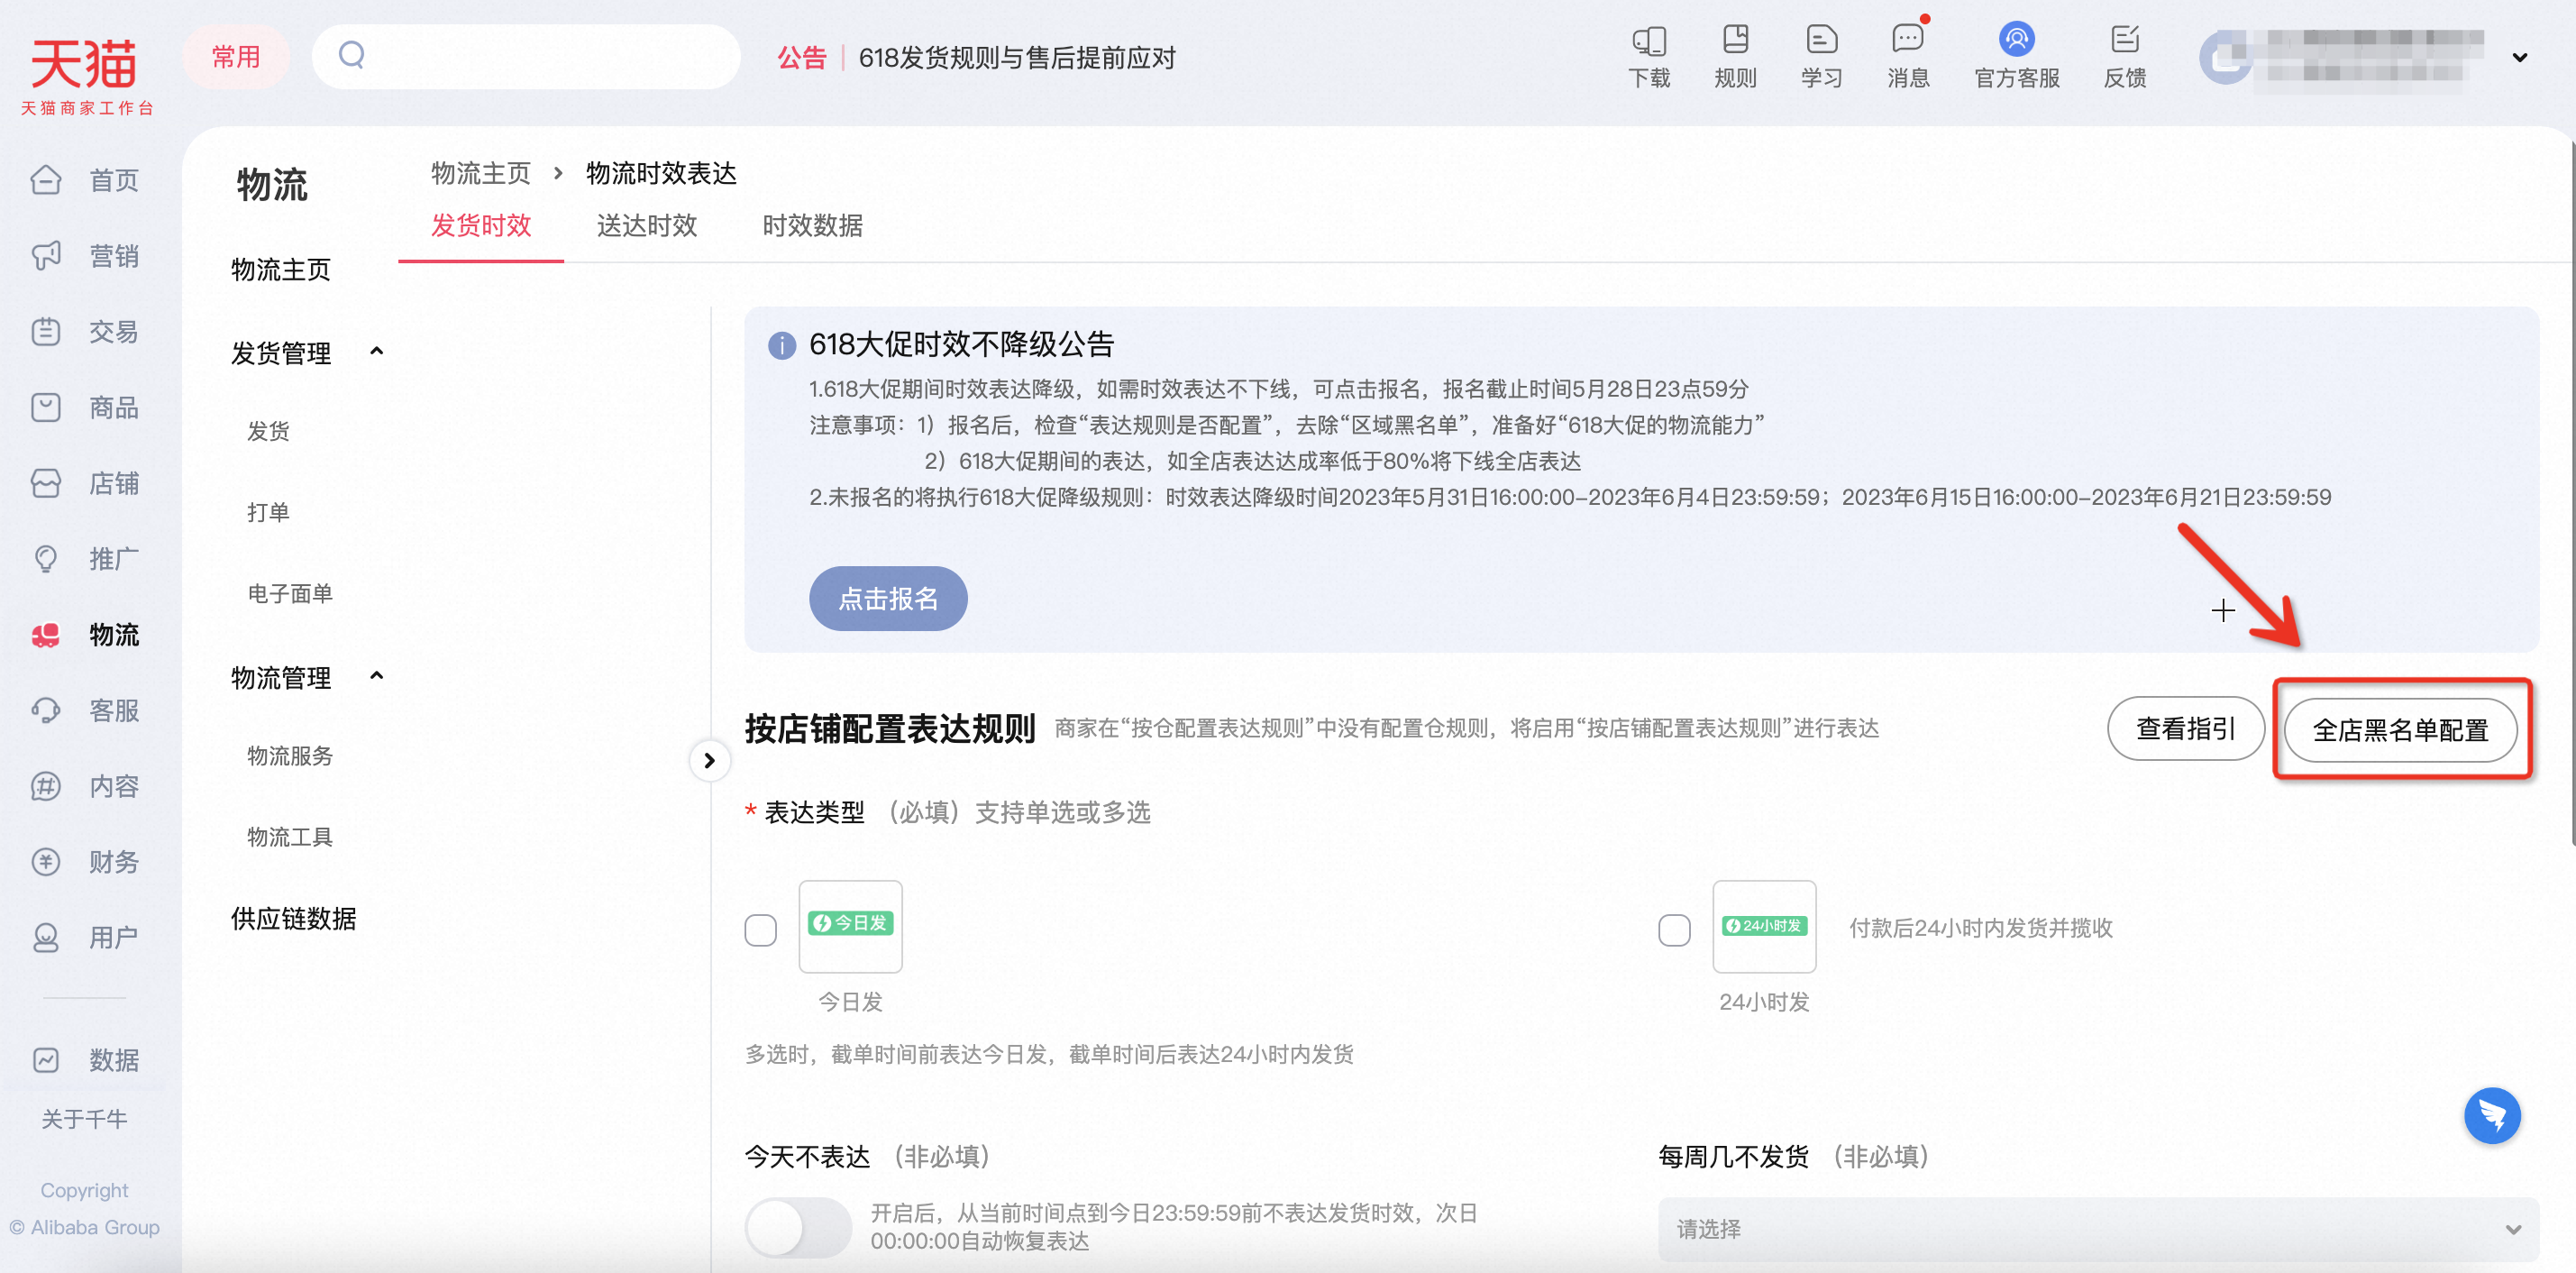
Task: Click 物流主页 breadcrumb link
Action: pos(481,174)
